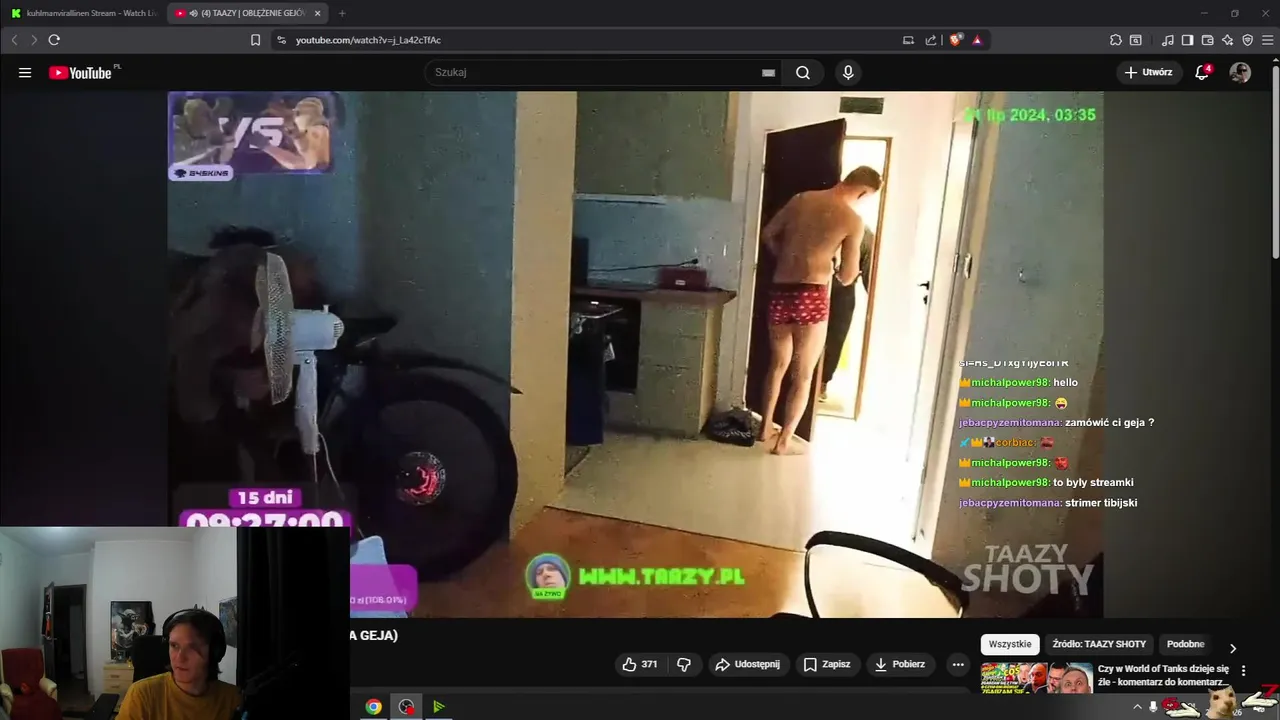
Task: Open a new browser tab
Action: (x=342, y=13)
